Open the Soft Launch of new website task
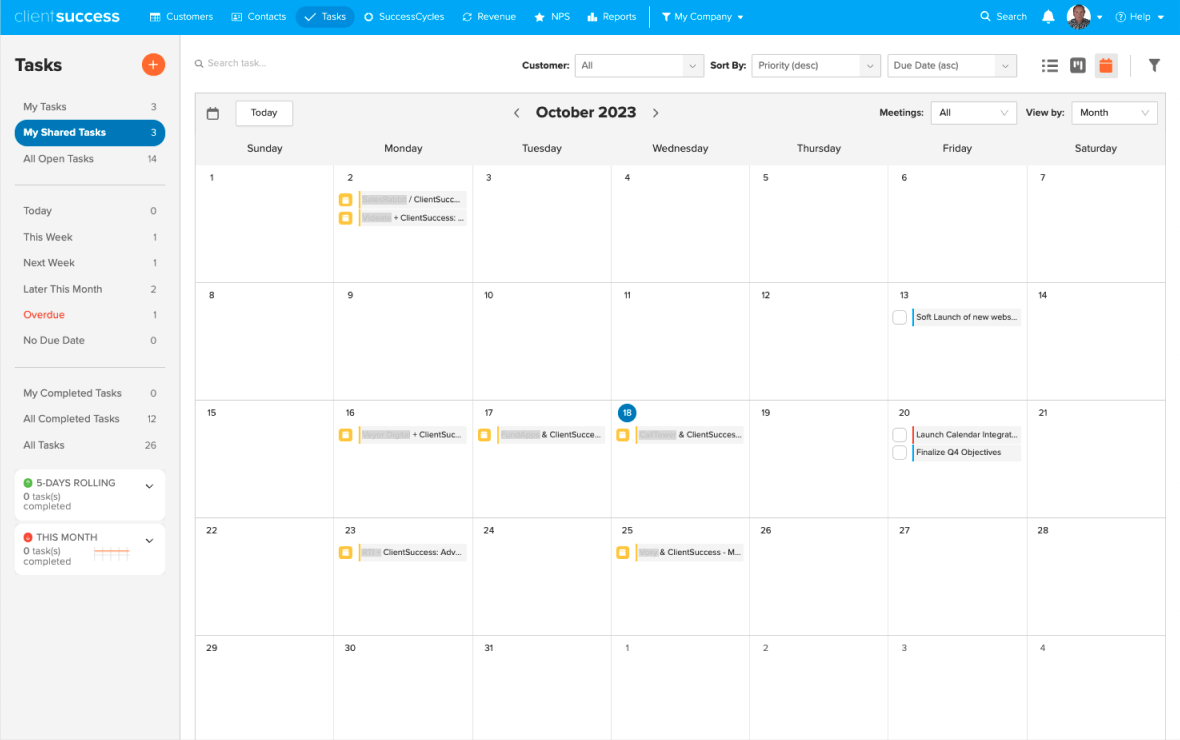This screenshot has width=1180, height=740. point(966,317)
